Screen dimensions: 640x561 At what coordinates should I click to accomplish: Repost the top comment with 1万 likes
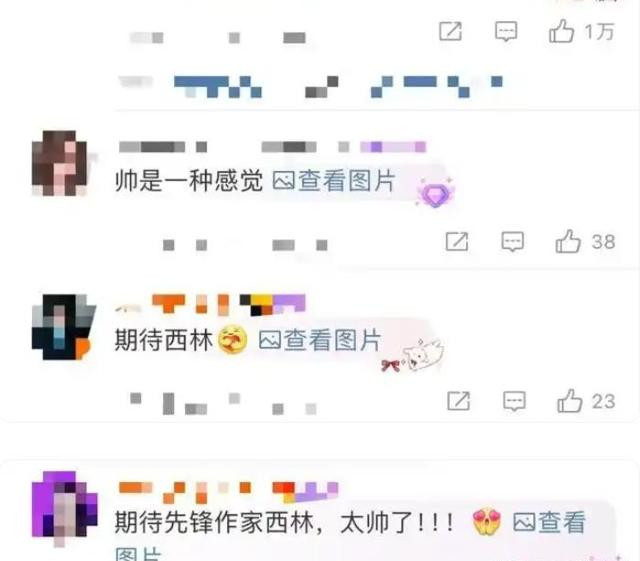click(450, 31)
